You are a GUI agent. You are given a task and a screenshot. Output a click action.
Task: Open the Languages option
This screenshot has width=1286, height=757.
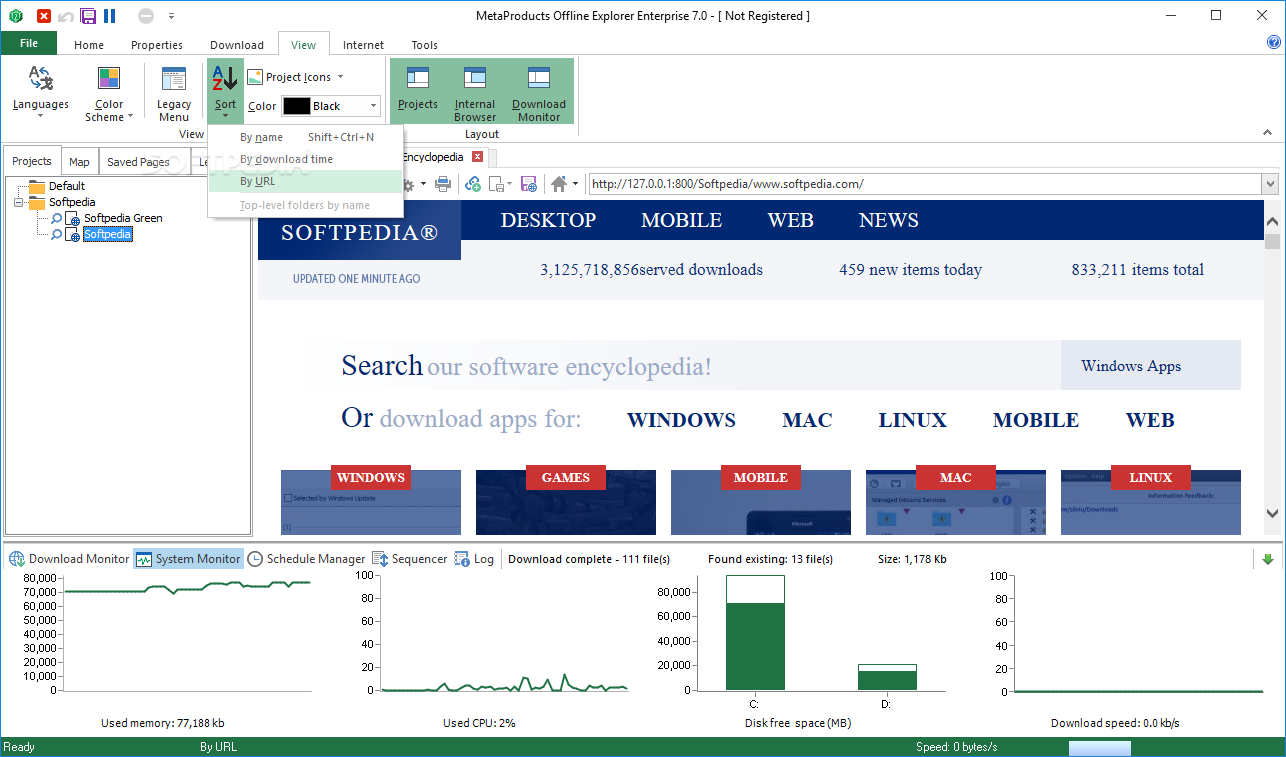41,92
